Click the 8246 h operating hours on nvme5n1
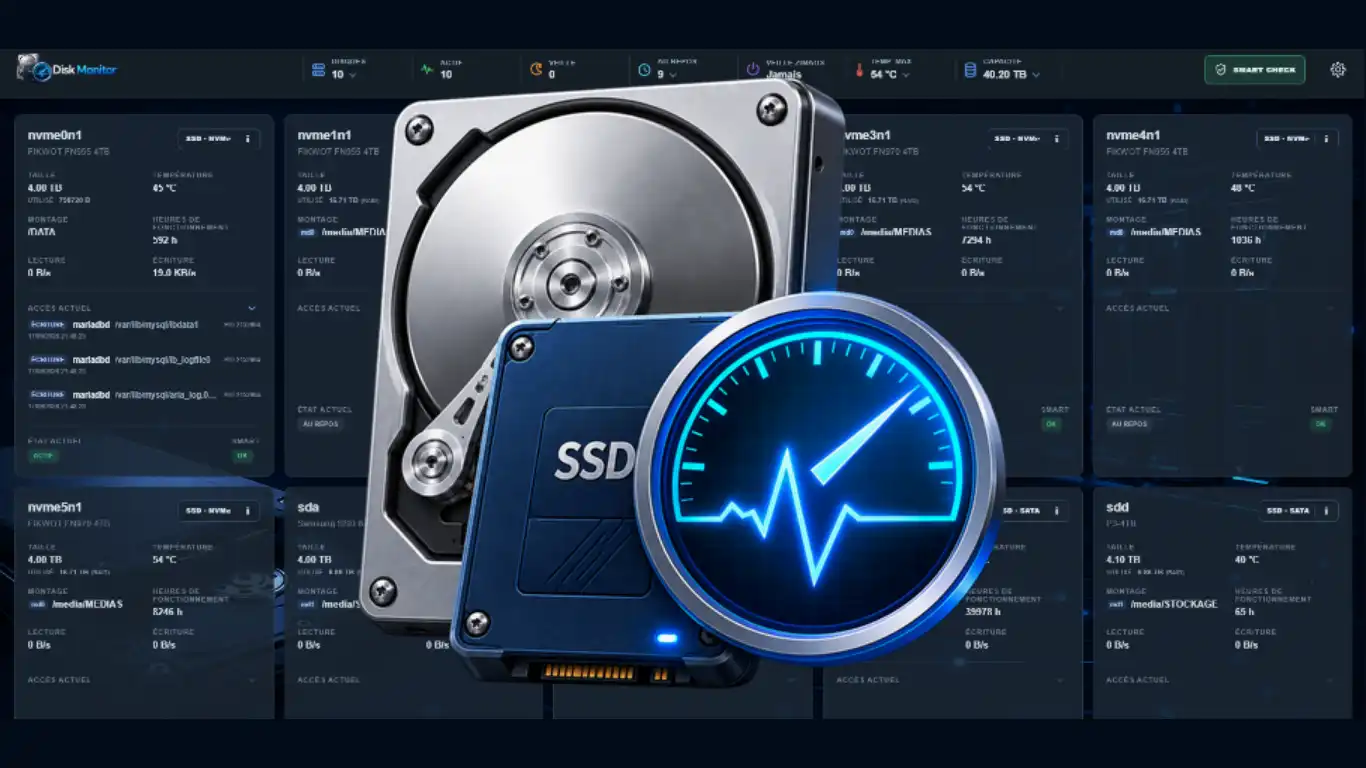The width and height of the screenshot is (1366, 768). coord(168,611)
